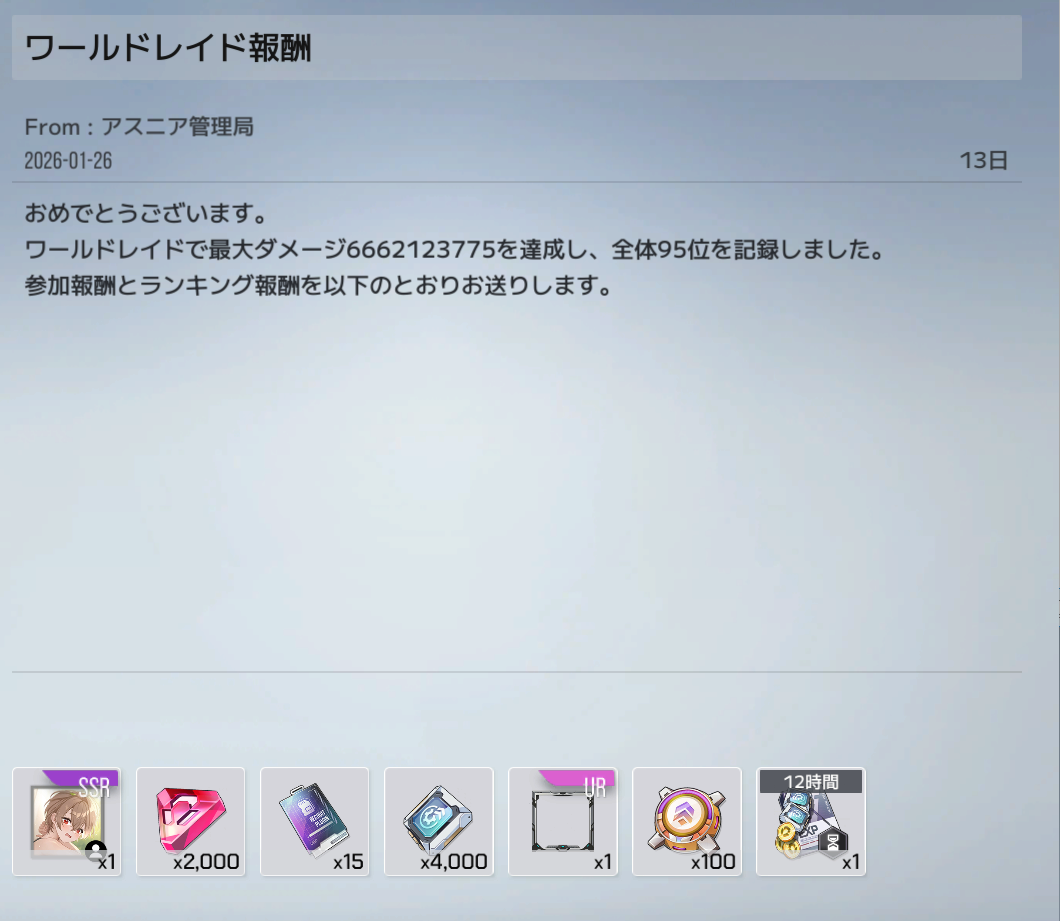Select the max damage 6662123775 message line
Screen dimensions: 1060x921
[455, 249]
